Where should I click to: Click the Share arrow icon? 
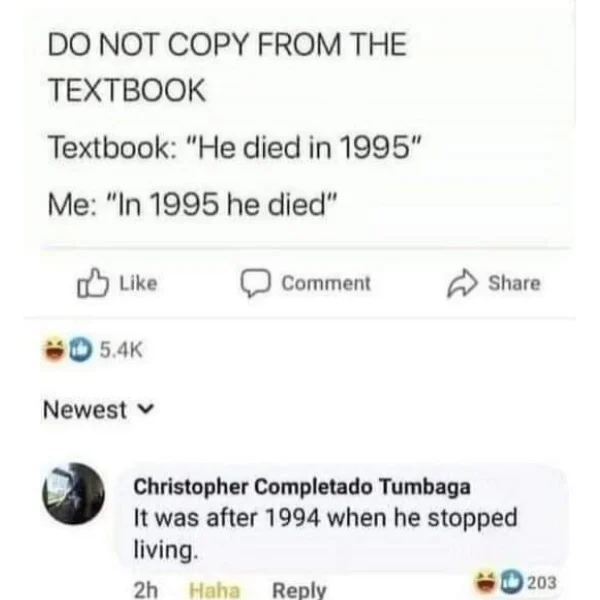tap(462, 283)
